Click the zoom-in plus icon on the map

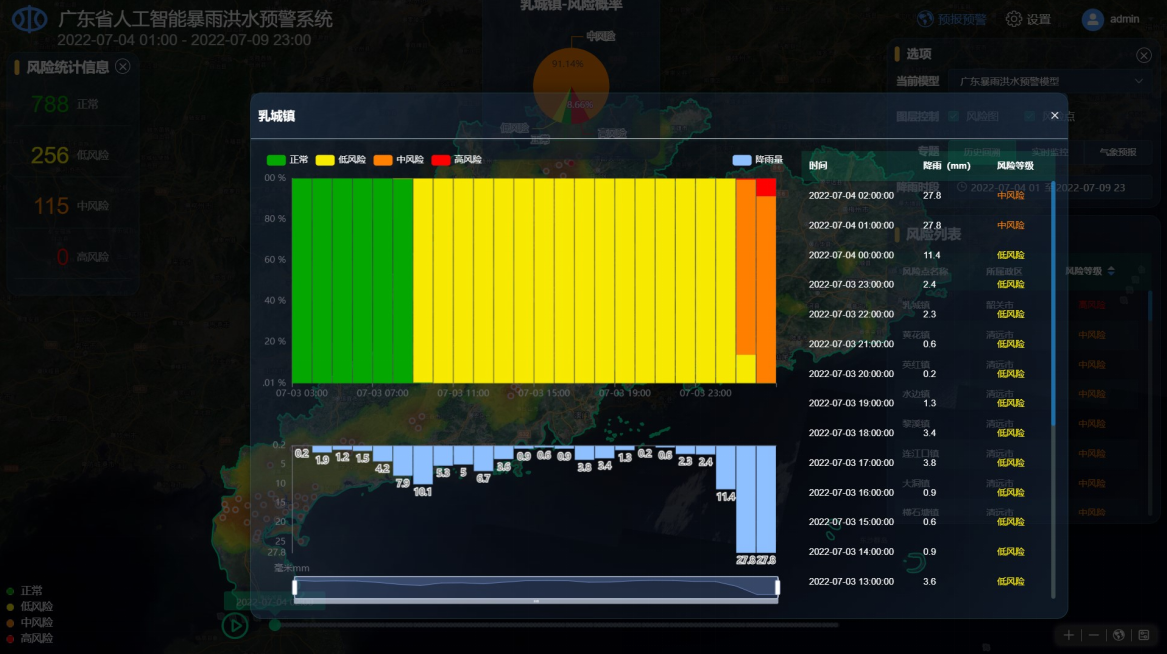pyautogui.click(x=1069, y=636)
